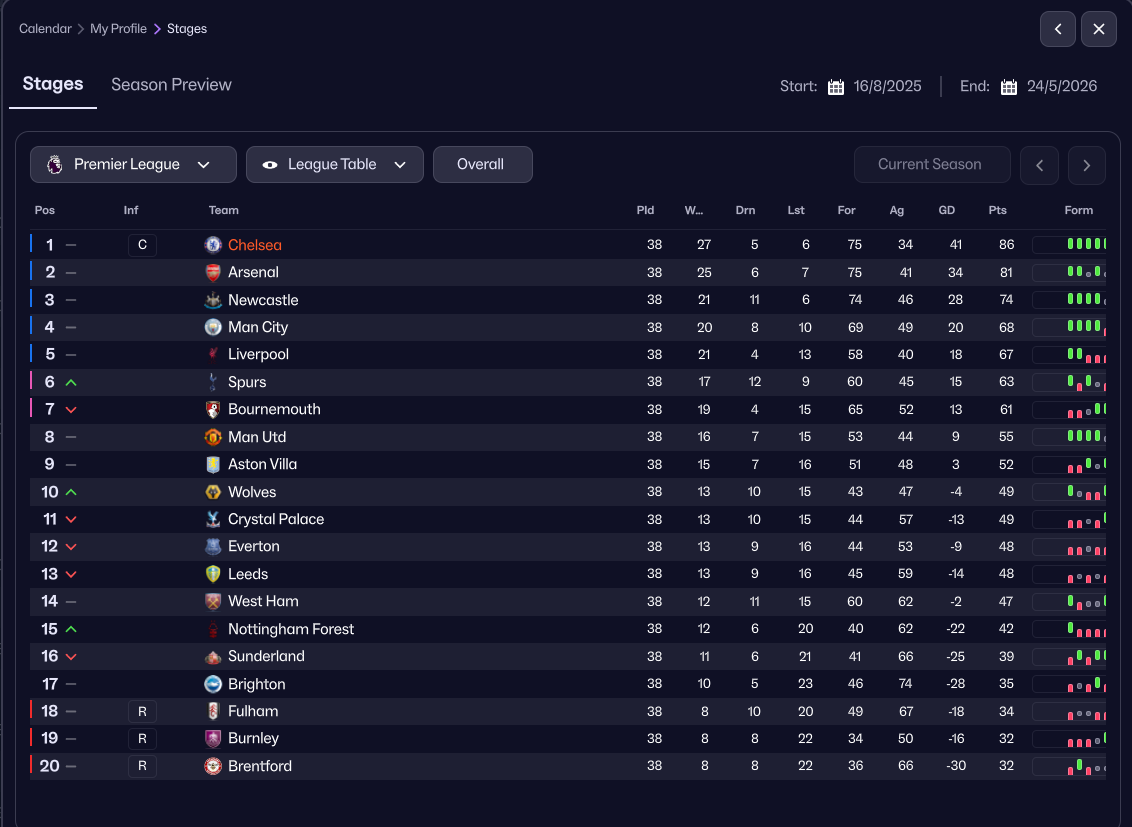The height and width of the screenshot is (827, 1132).
Task: Select the Stages tab
Action: coord(53,85)
